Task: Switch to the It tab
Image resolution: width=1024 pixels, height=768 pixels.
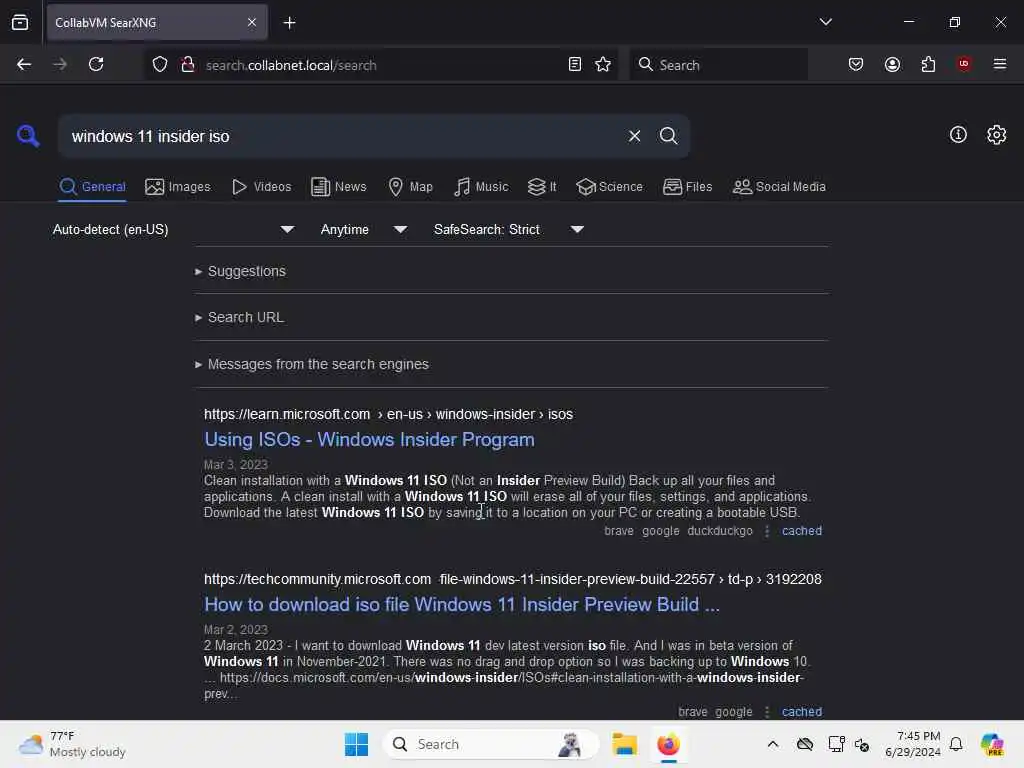Action: 541,187
